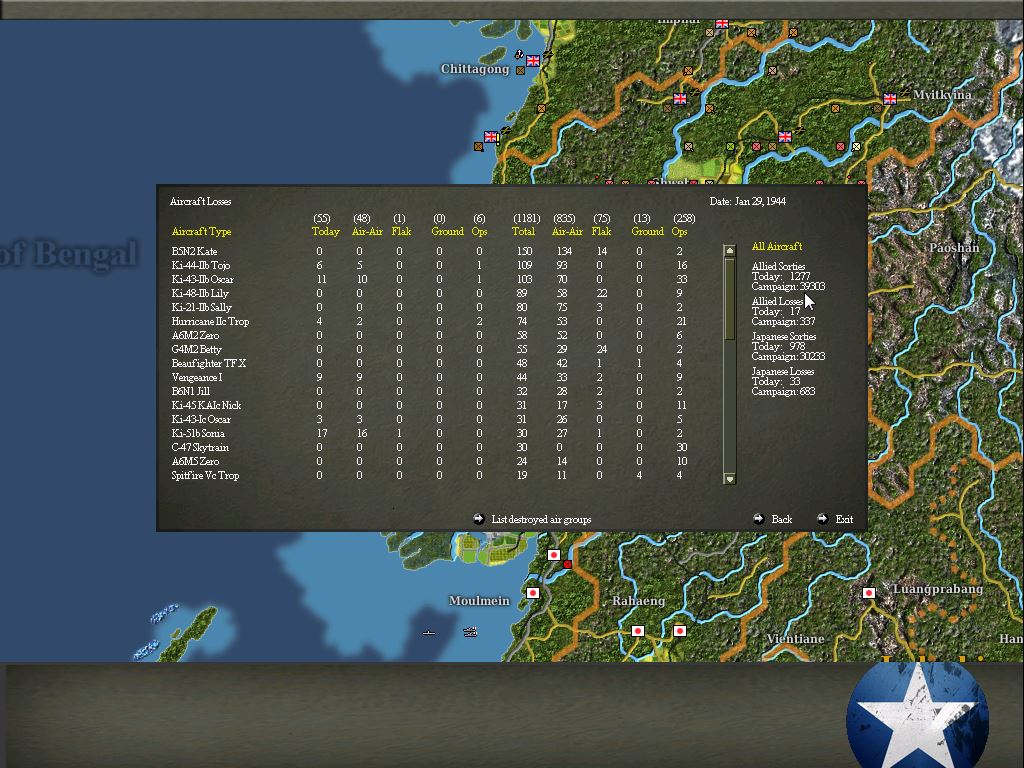This screenshot has height=768, width=1024.
Task: Select the B6N1 Jill row
Action: tap(431, 391)
